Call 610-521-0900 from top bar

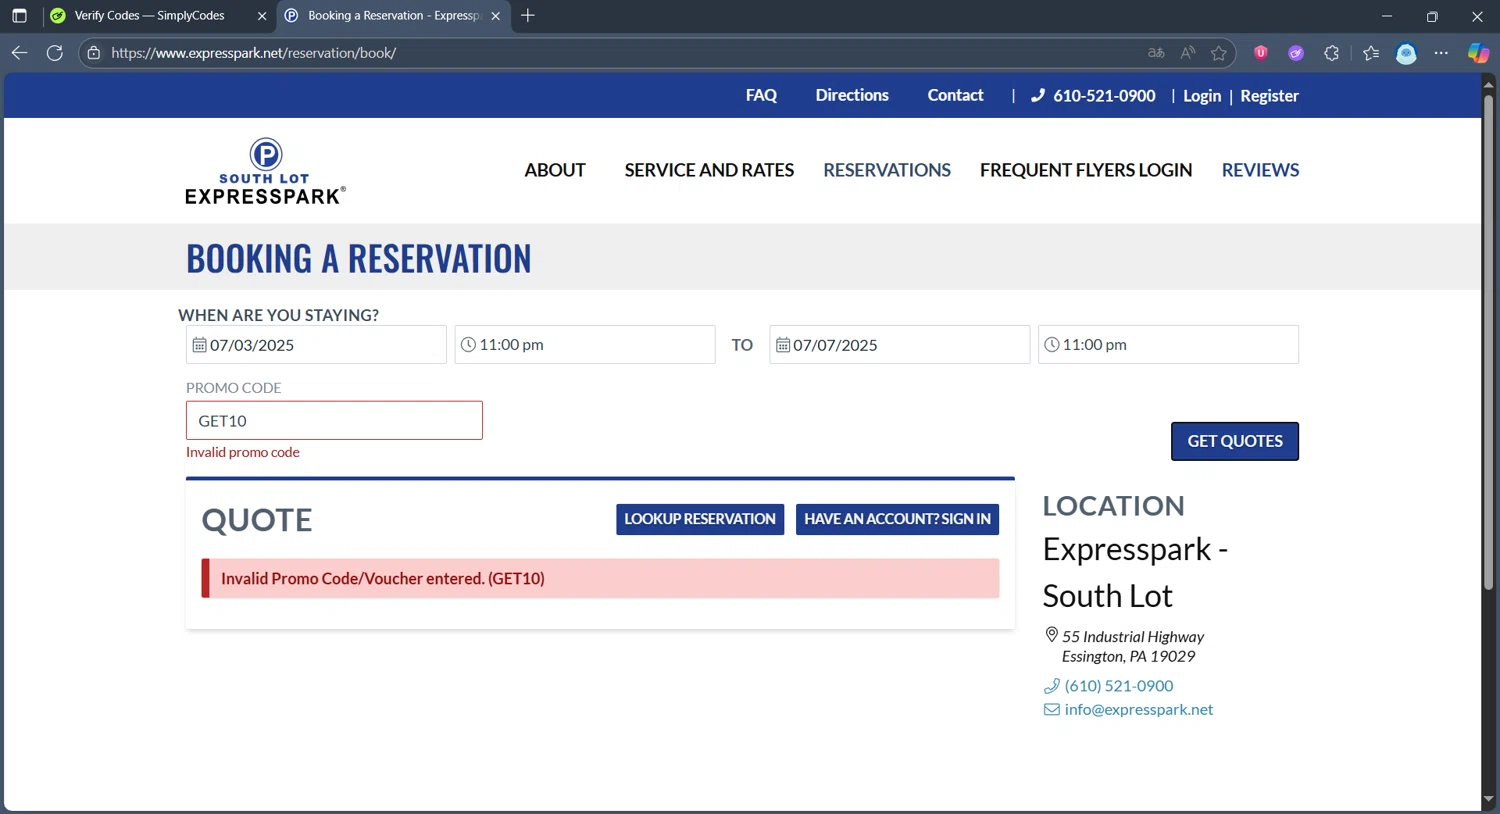pos(1104,96)
